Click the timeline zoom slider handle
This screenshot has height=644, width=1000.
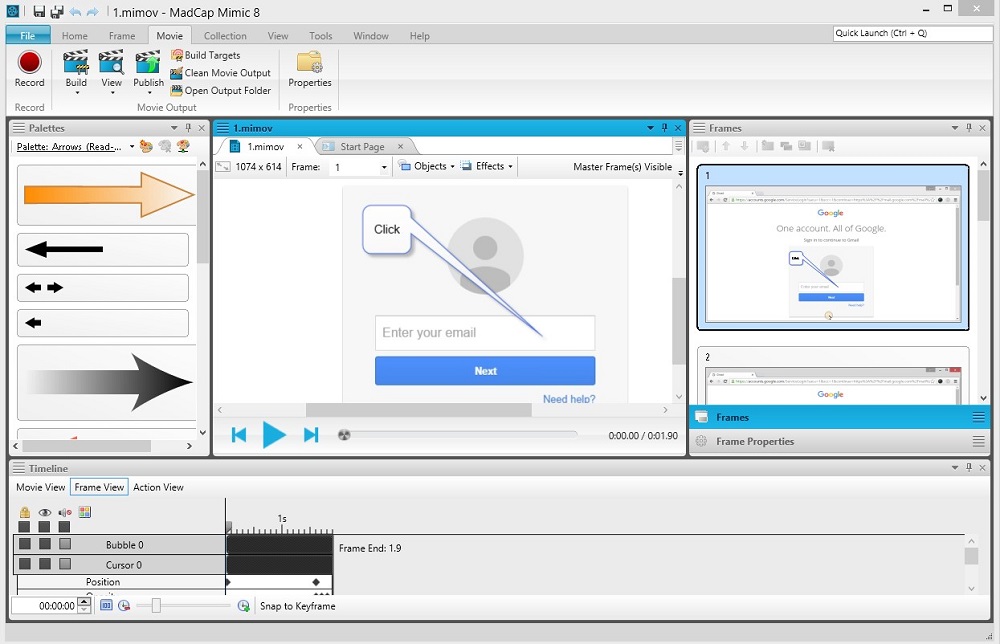(156, 605)
